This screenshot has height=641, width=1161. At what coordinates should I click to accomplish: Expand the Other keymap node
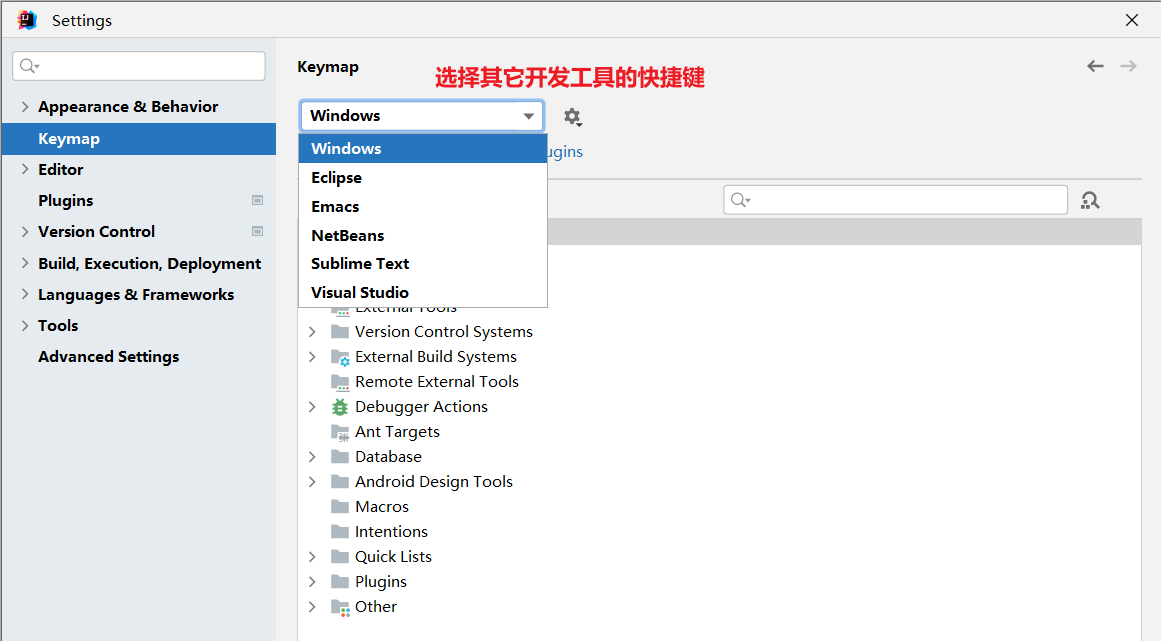(x=312, y=607)
